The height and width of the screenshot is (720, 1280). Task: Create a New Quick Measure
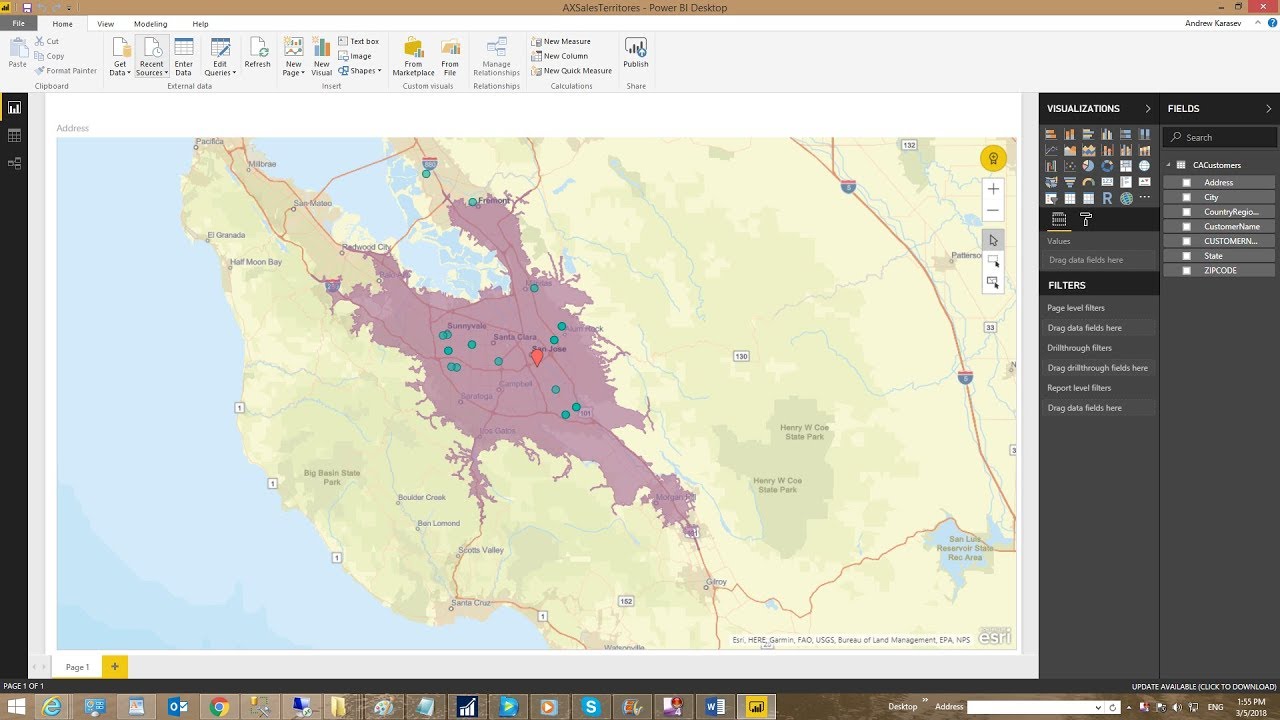point(571,71)
